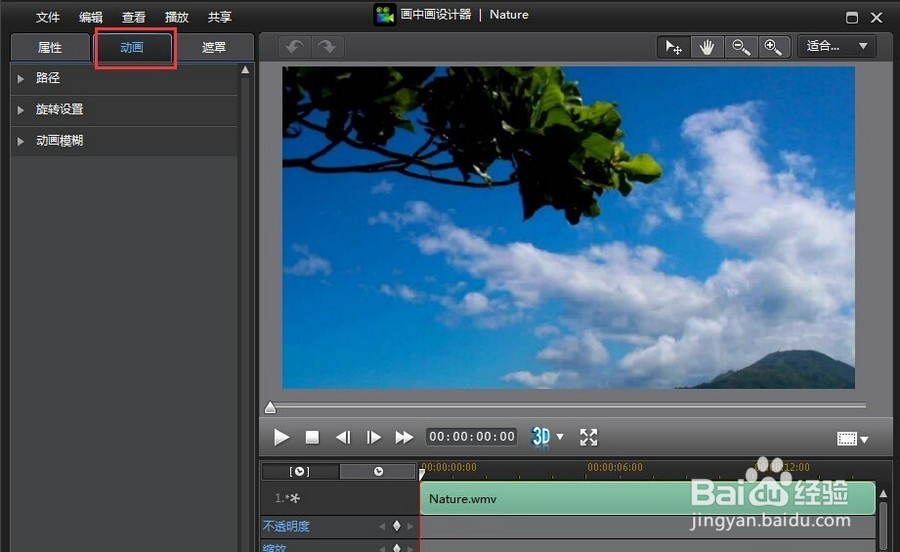Viewport: 900px width, 552px height.
Task: Click the fast forward button
Action: (x=404, y=437)
